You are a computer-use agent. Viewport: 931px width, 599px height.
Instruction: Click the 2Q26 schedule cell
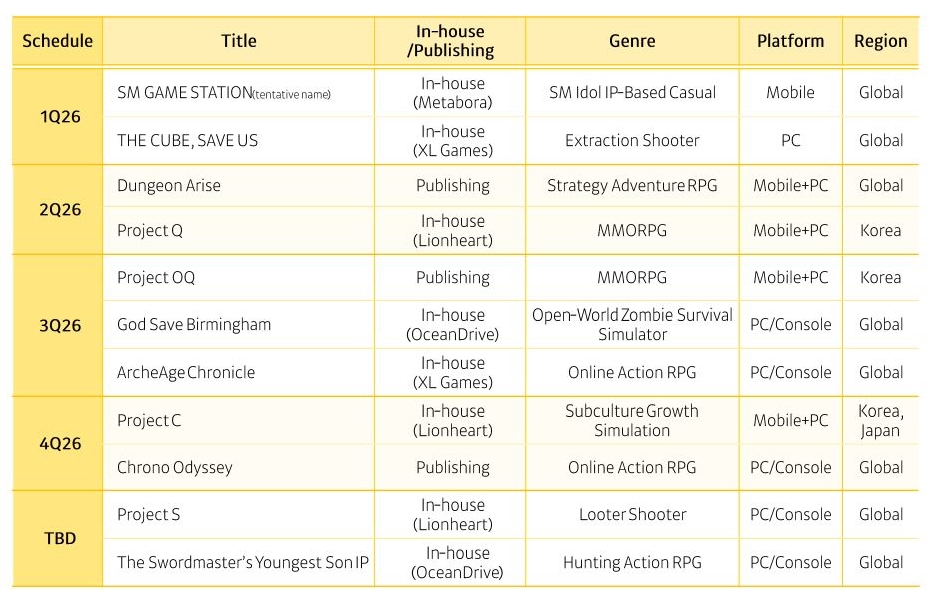59,209
